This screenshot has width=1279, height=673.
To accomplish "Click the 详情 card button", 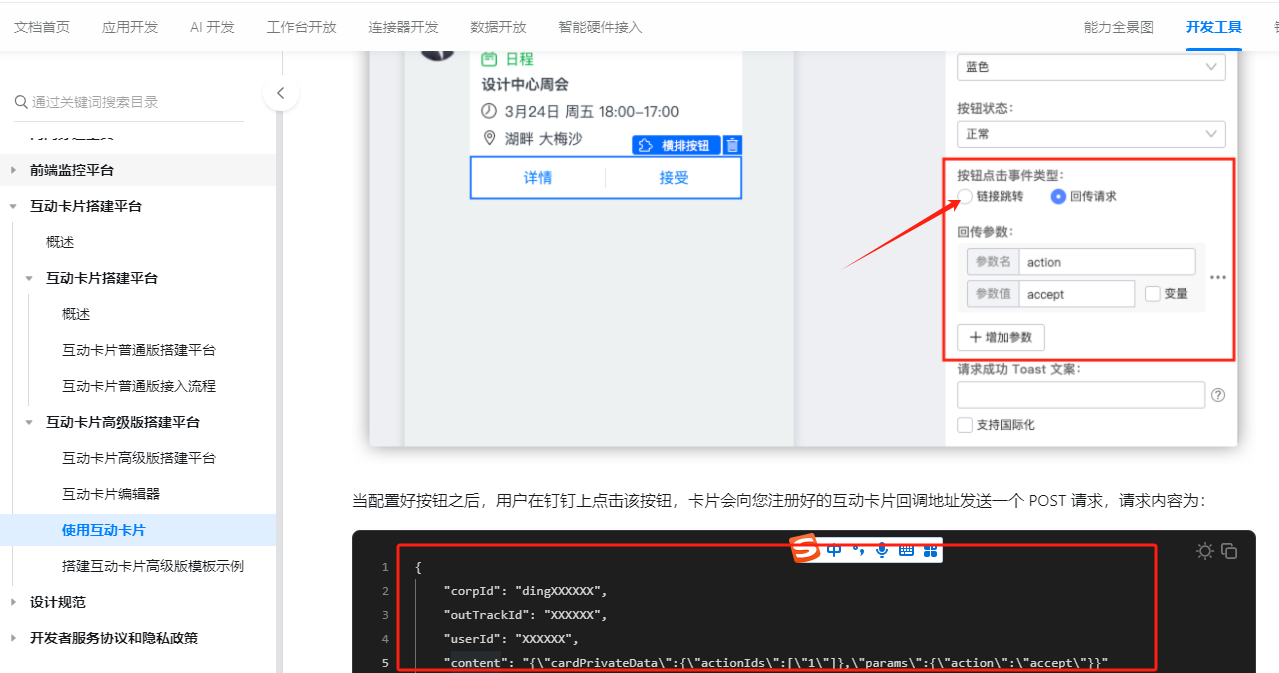I will tap(538, 178).
